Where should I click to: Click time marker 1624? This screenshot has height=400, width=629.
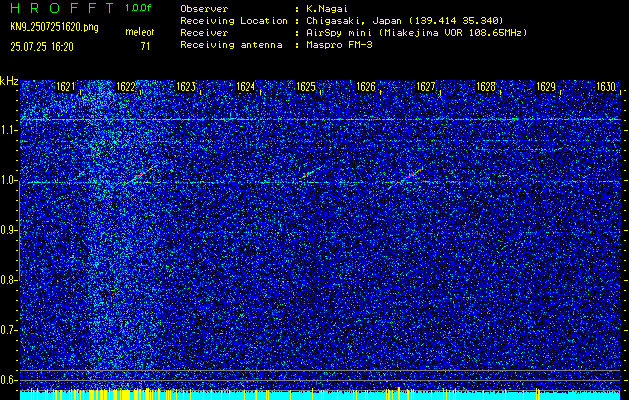(x=246, y=87)
